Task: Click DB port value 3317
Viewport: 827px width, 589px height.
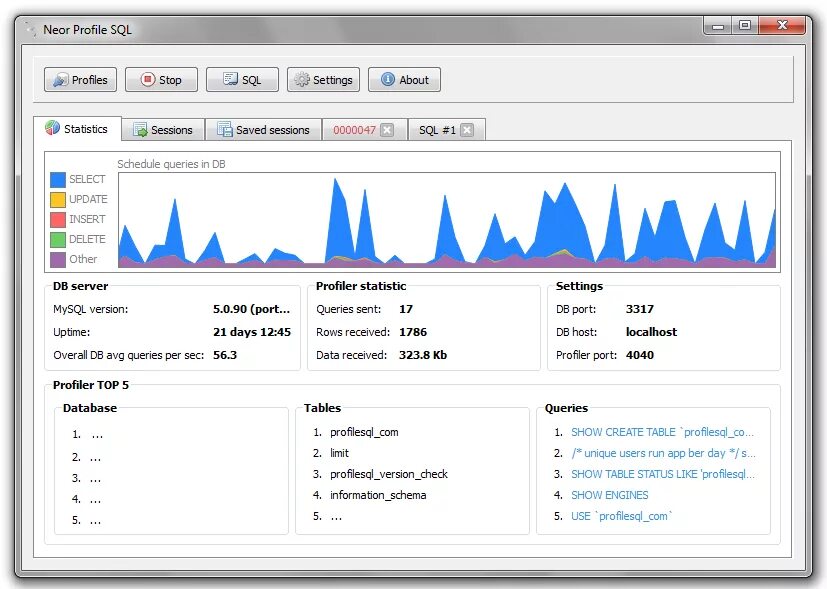Action: (640, 309)
